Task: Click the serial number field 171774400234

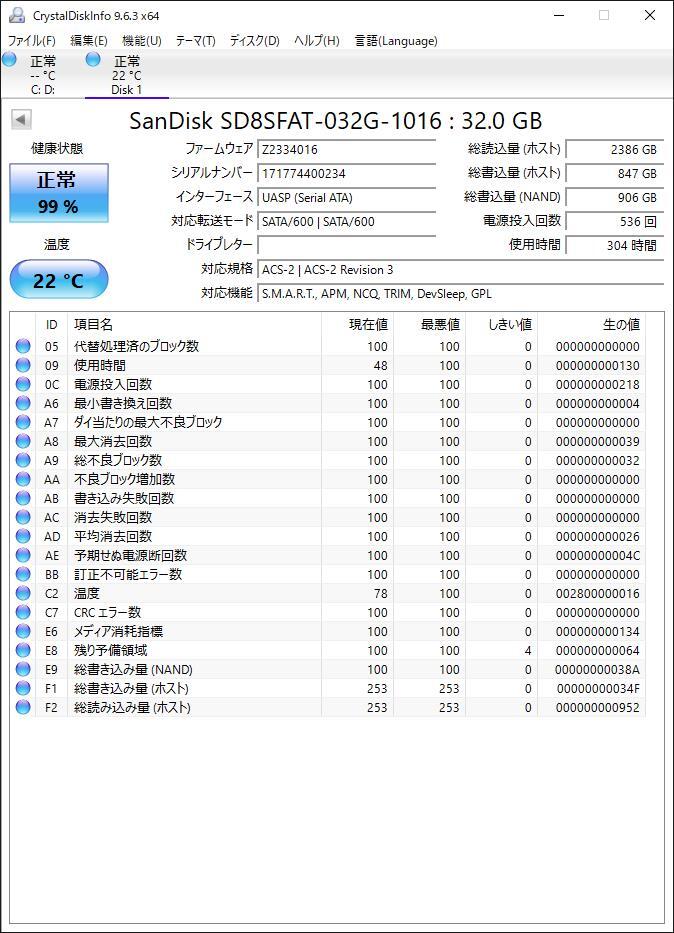Action: click(347, 173)
